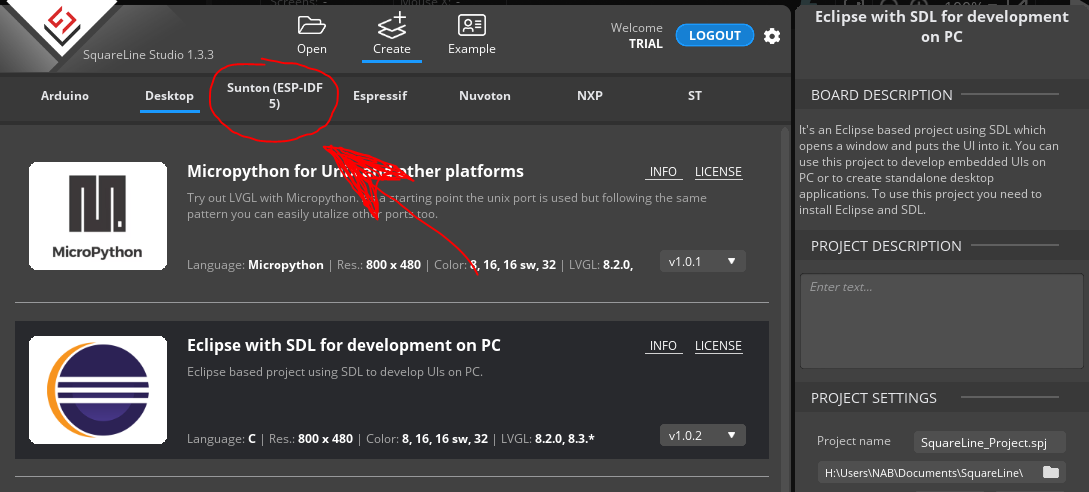Screen dimensions: 1089x492
Task: Open the Example projects icon
Action: coord(472,25)
